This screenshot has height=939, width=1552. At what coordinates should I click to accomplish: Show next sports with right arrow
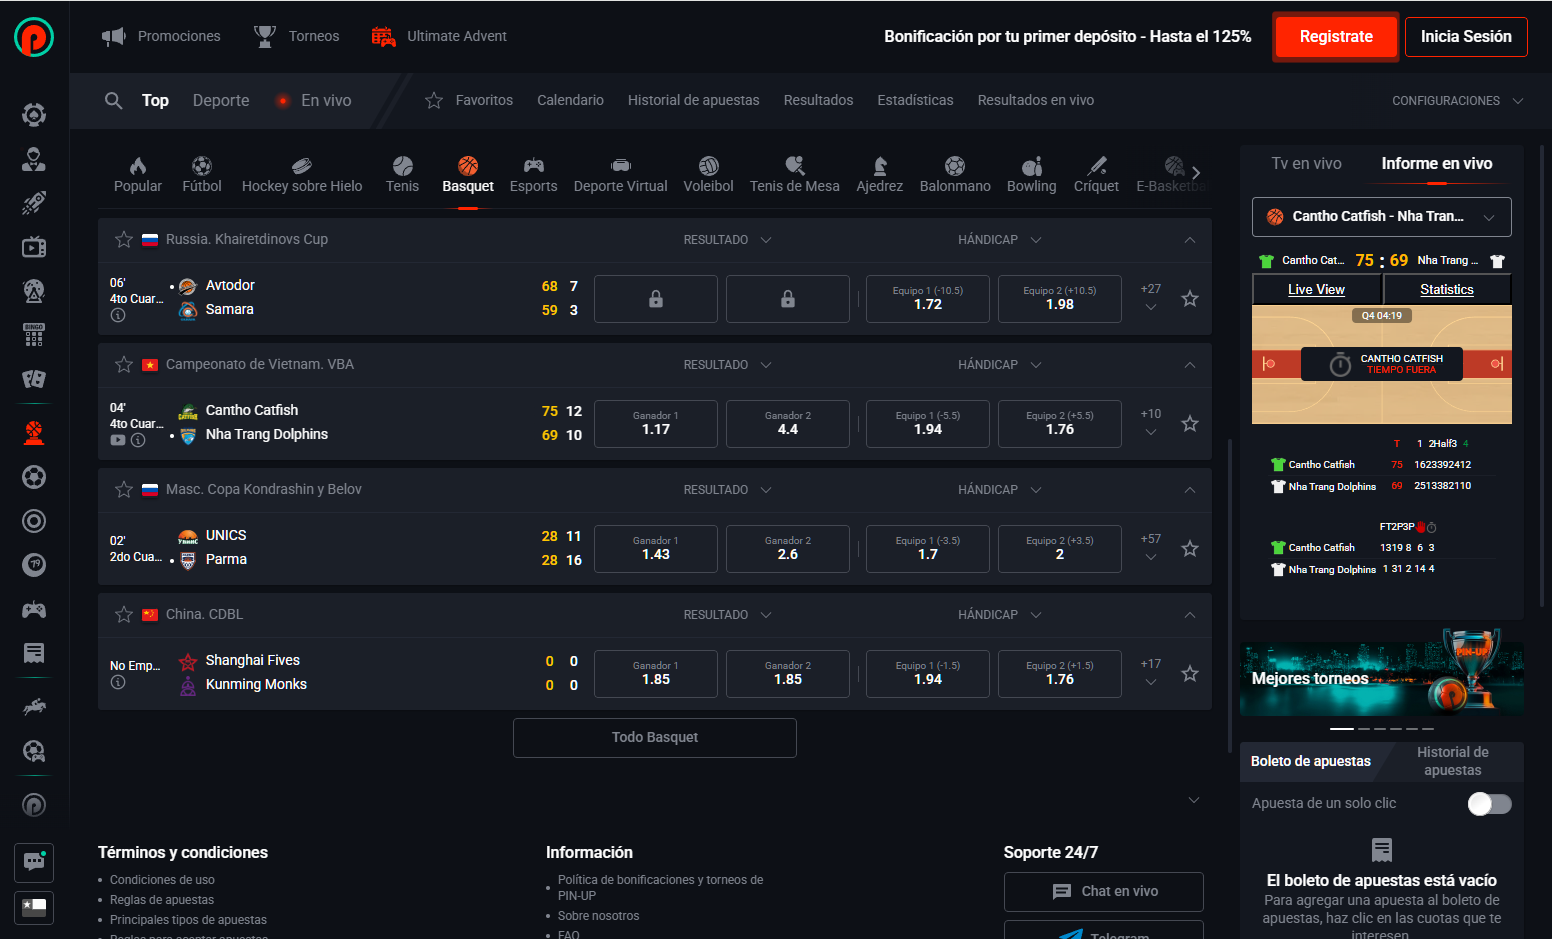point(1196,172)
